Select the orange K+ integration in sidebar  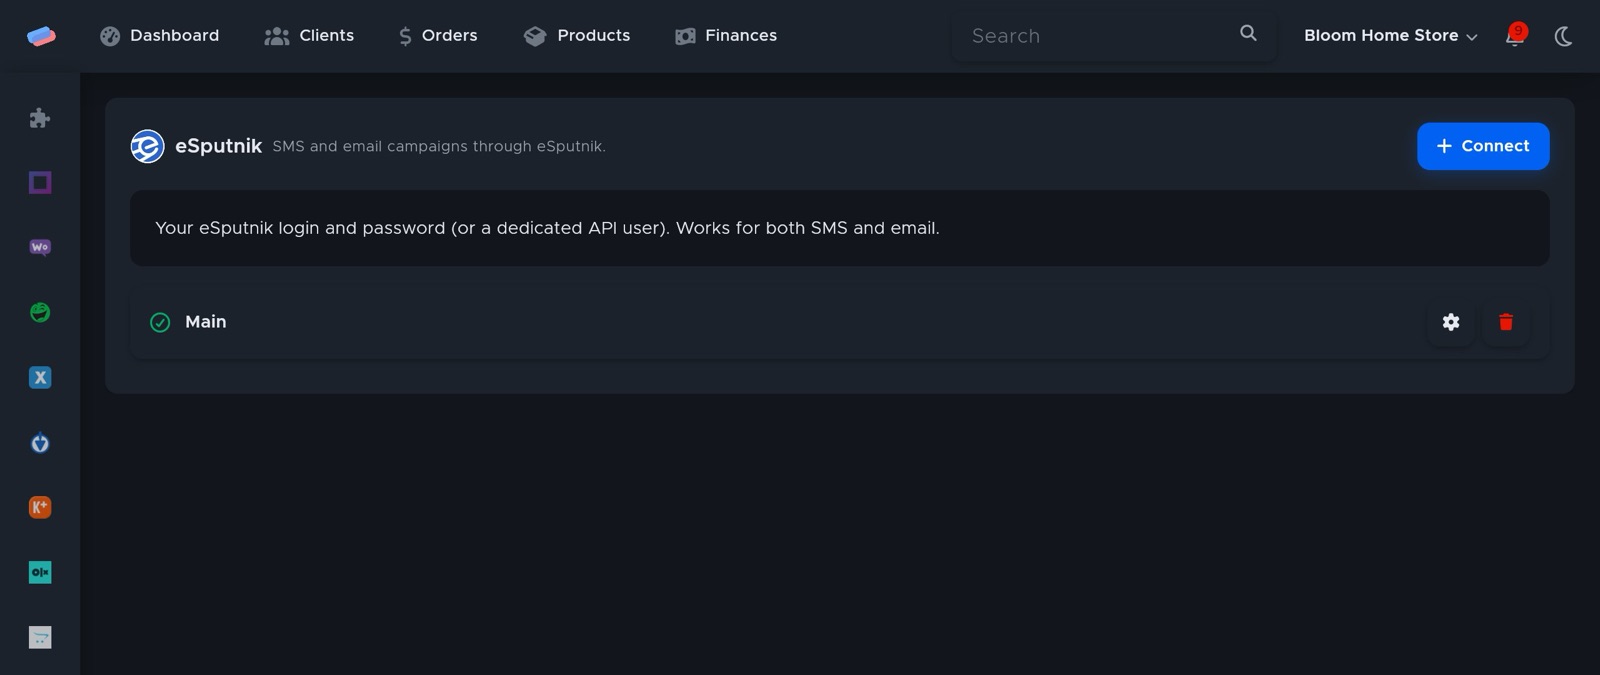pos(40,507)
